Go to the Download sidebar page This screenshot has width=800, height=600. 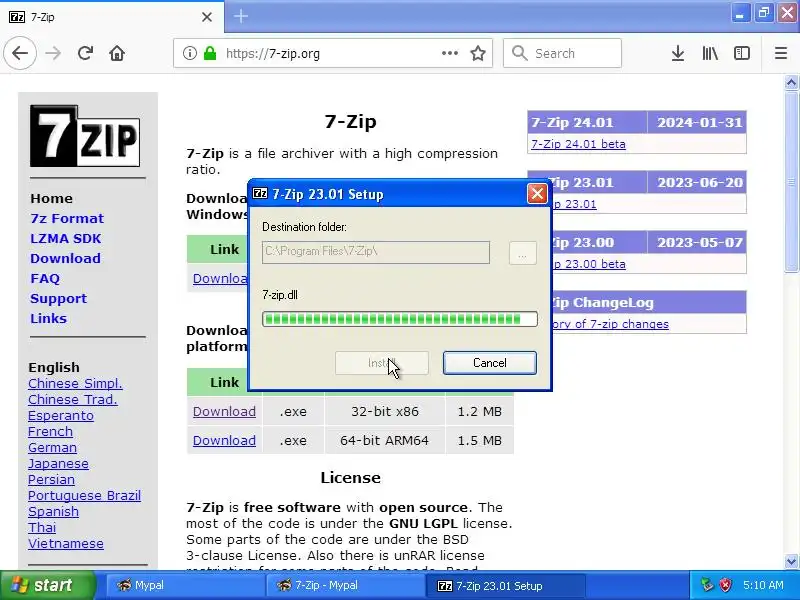coord(65,258)
